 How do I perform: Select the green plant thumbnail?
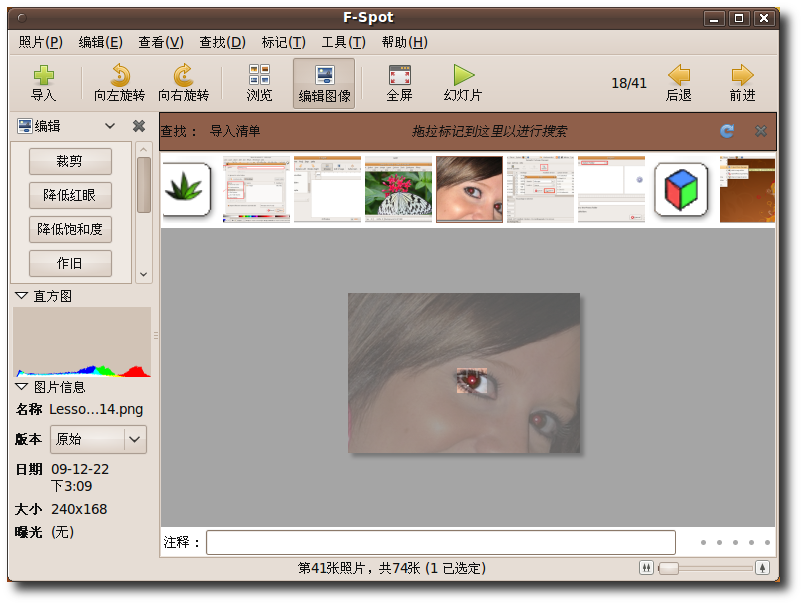tap(187, 189)
